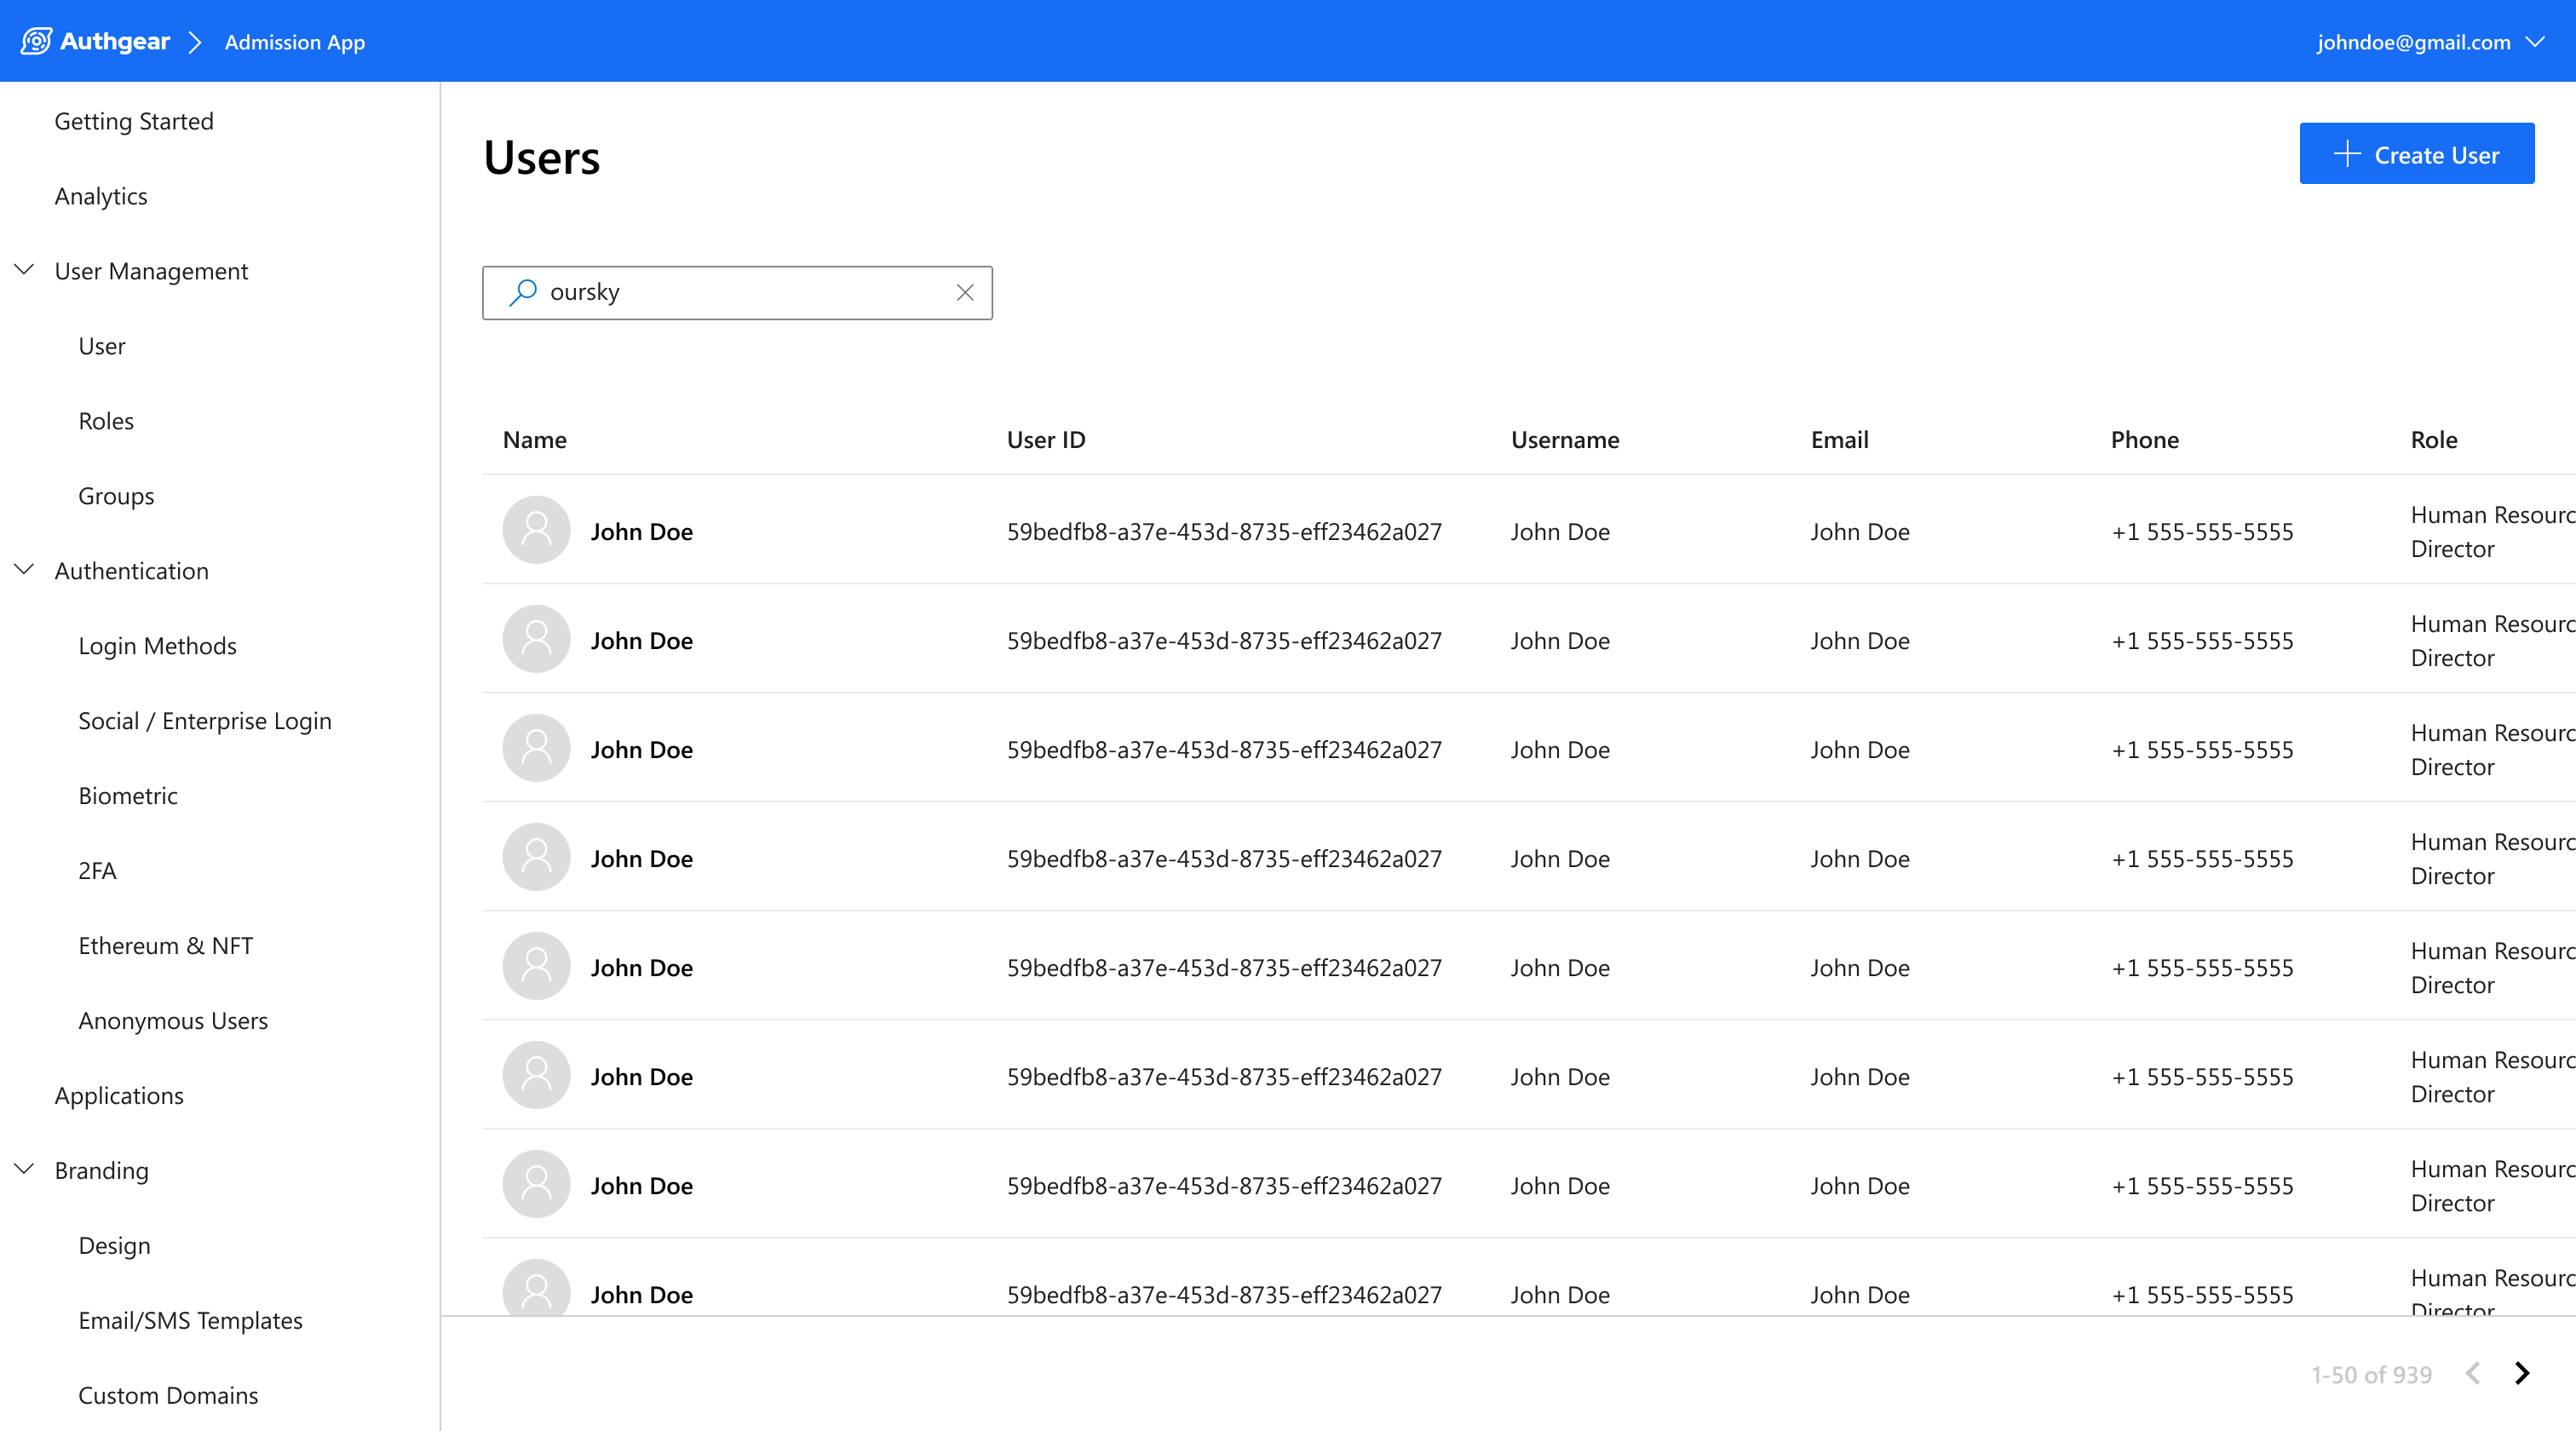Click avatar of first John Doe row
2576x1431 pixels.
pos(536,530)
